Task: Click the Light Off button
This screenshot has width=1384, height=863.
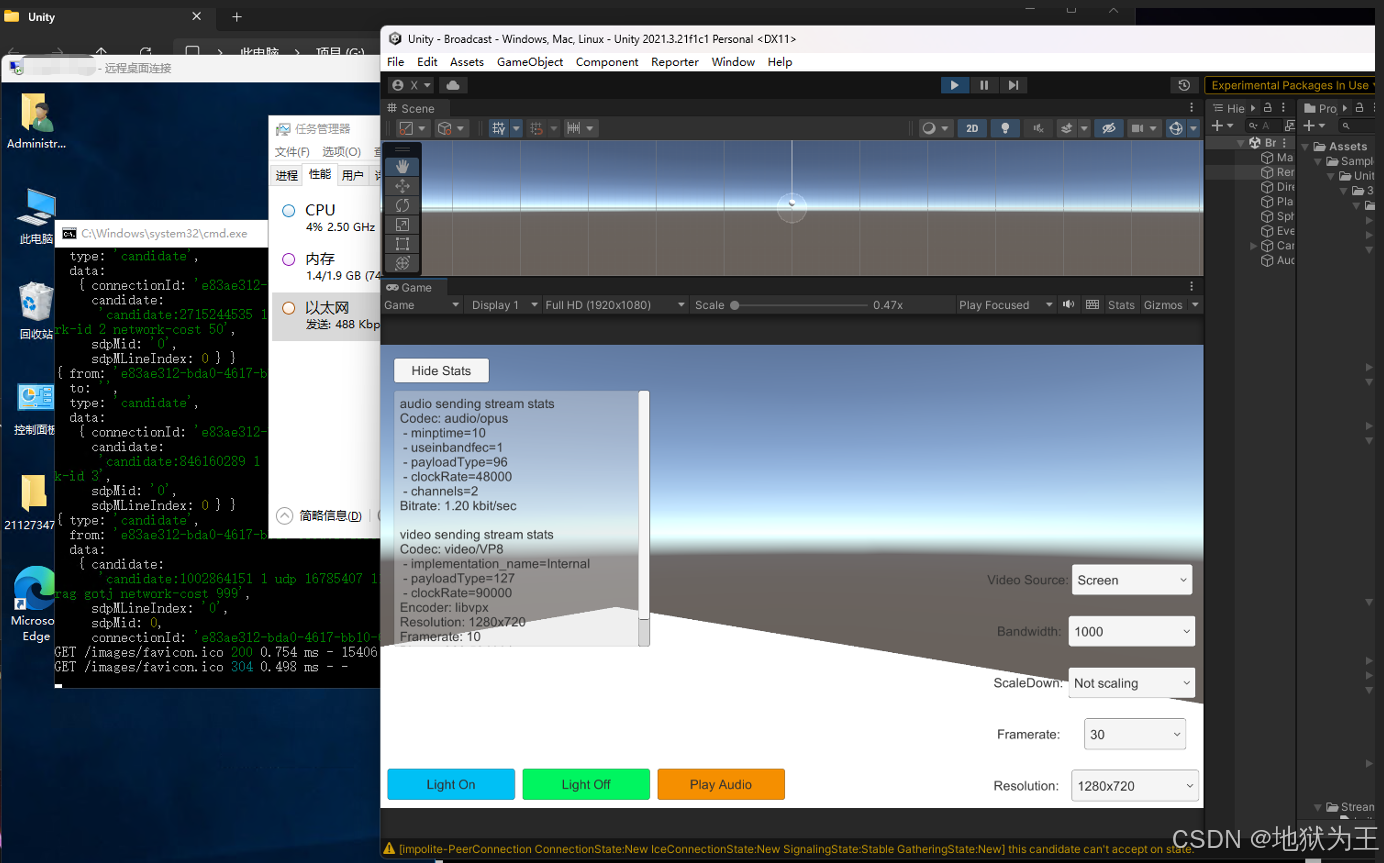Action: click(586, 784)
